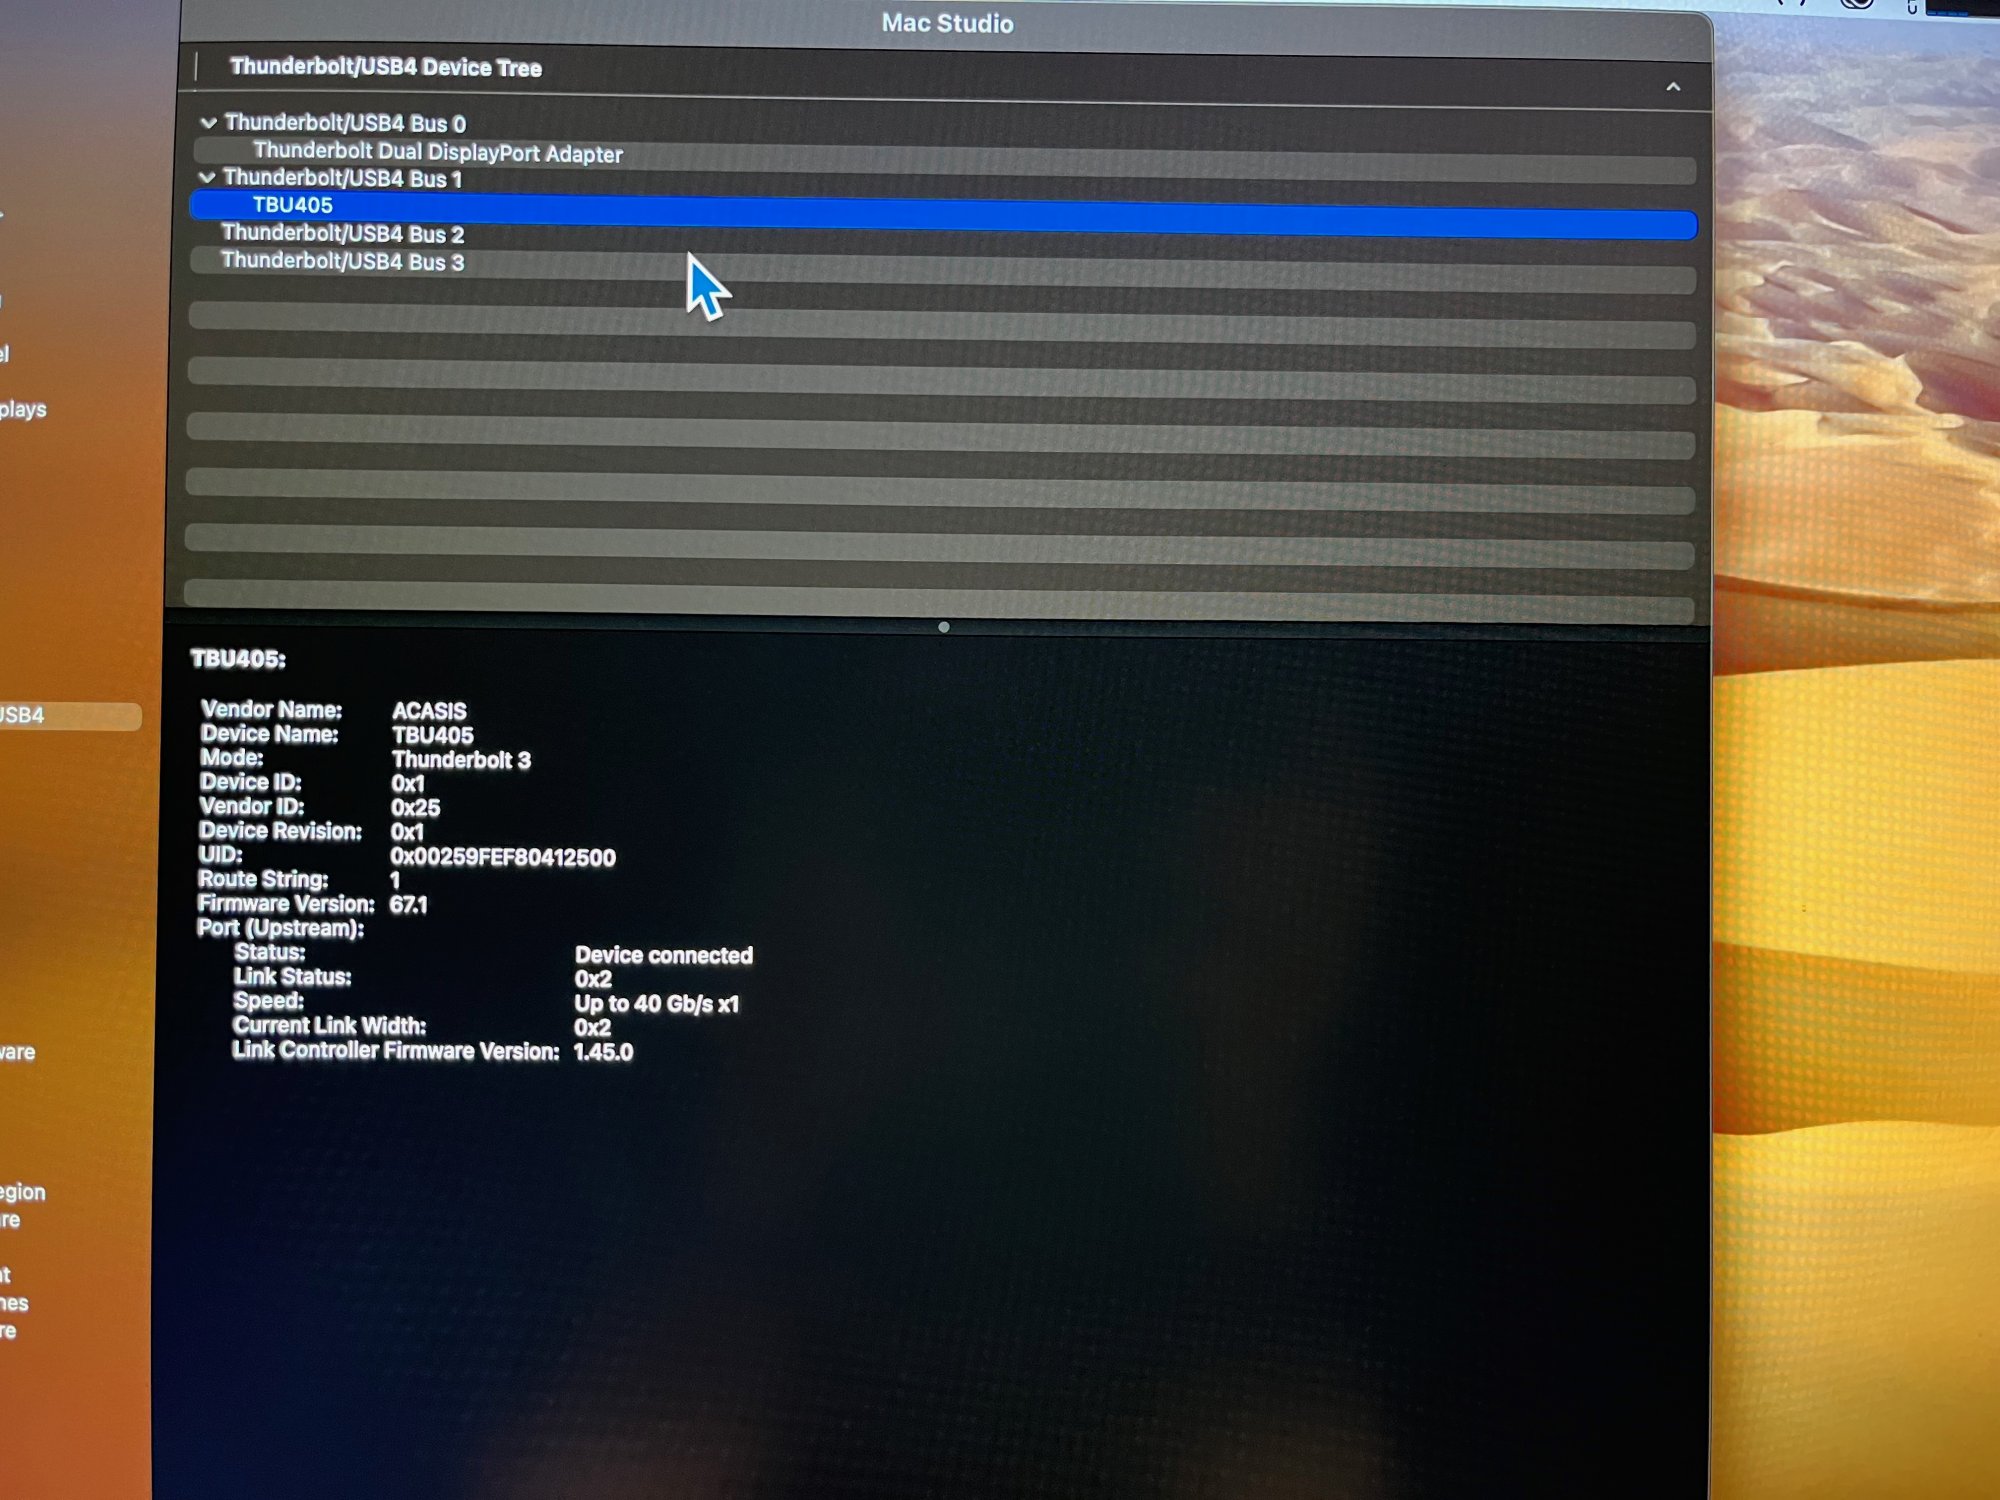
Task: Select the Thunderbolt/USB4 Bus 2 entry
Action: 342,234
